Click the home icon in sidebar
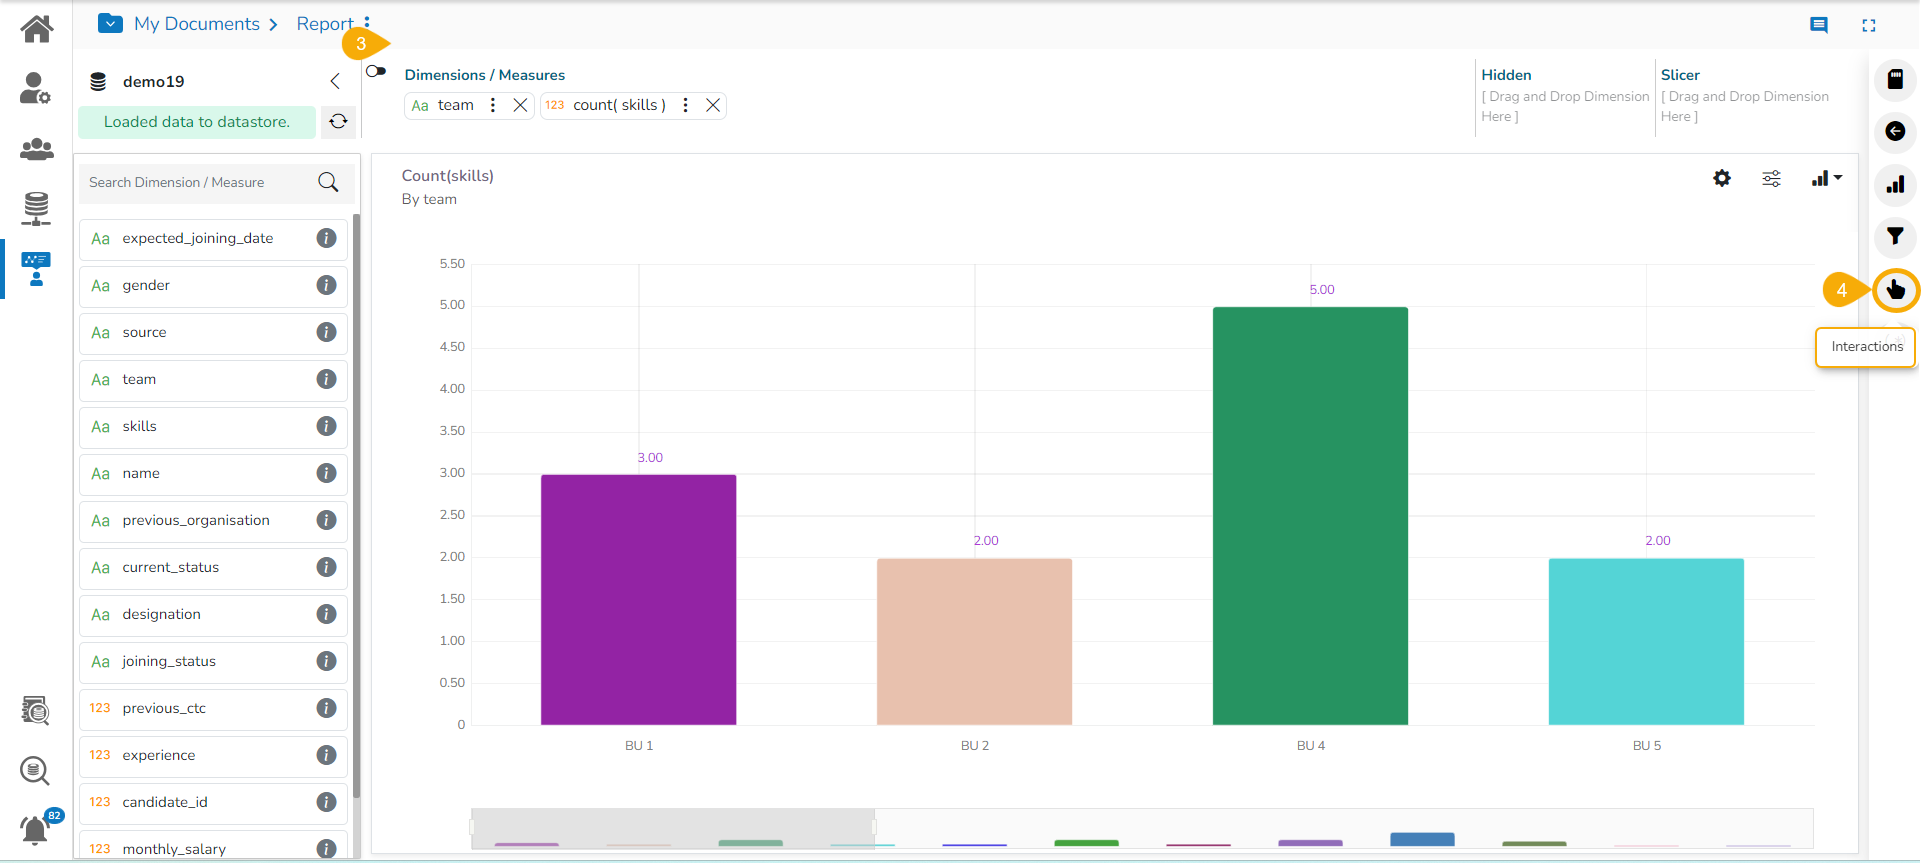1921x863 pixels. tap(37, 29)
